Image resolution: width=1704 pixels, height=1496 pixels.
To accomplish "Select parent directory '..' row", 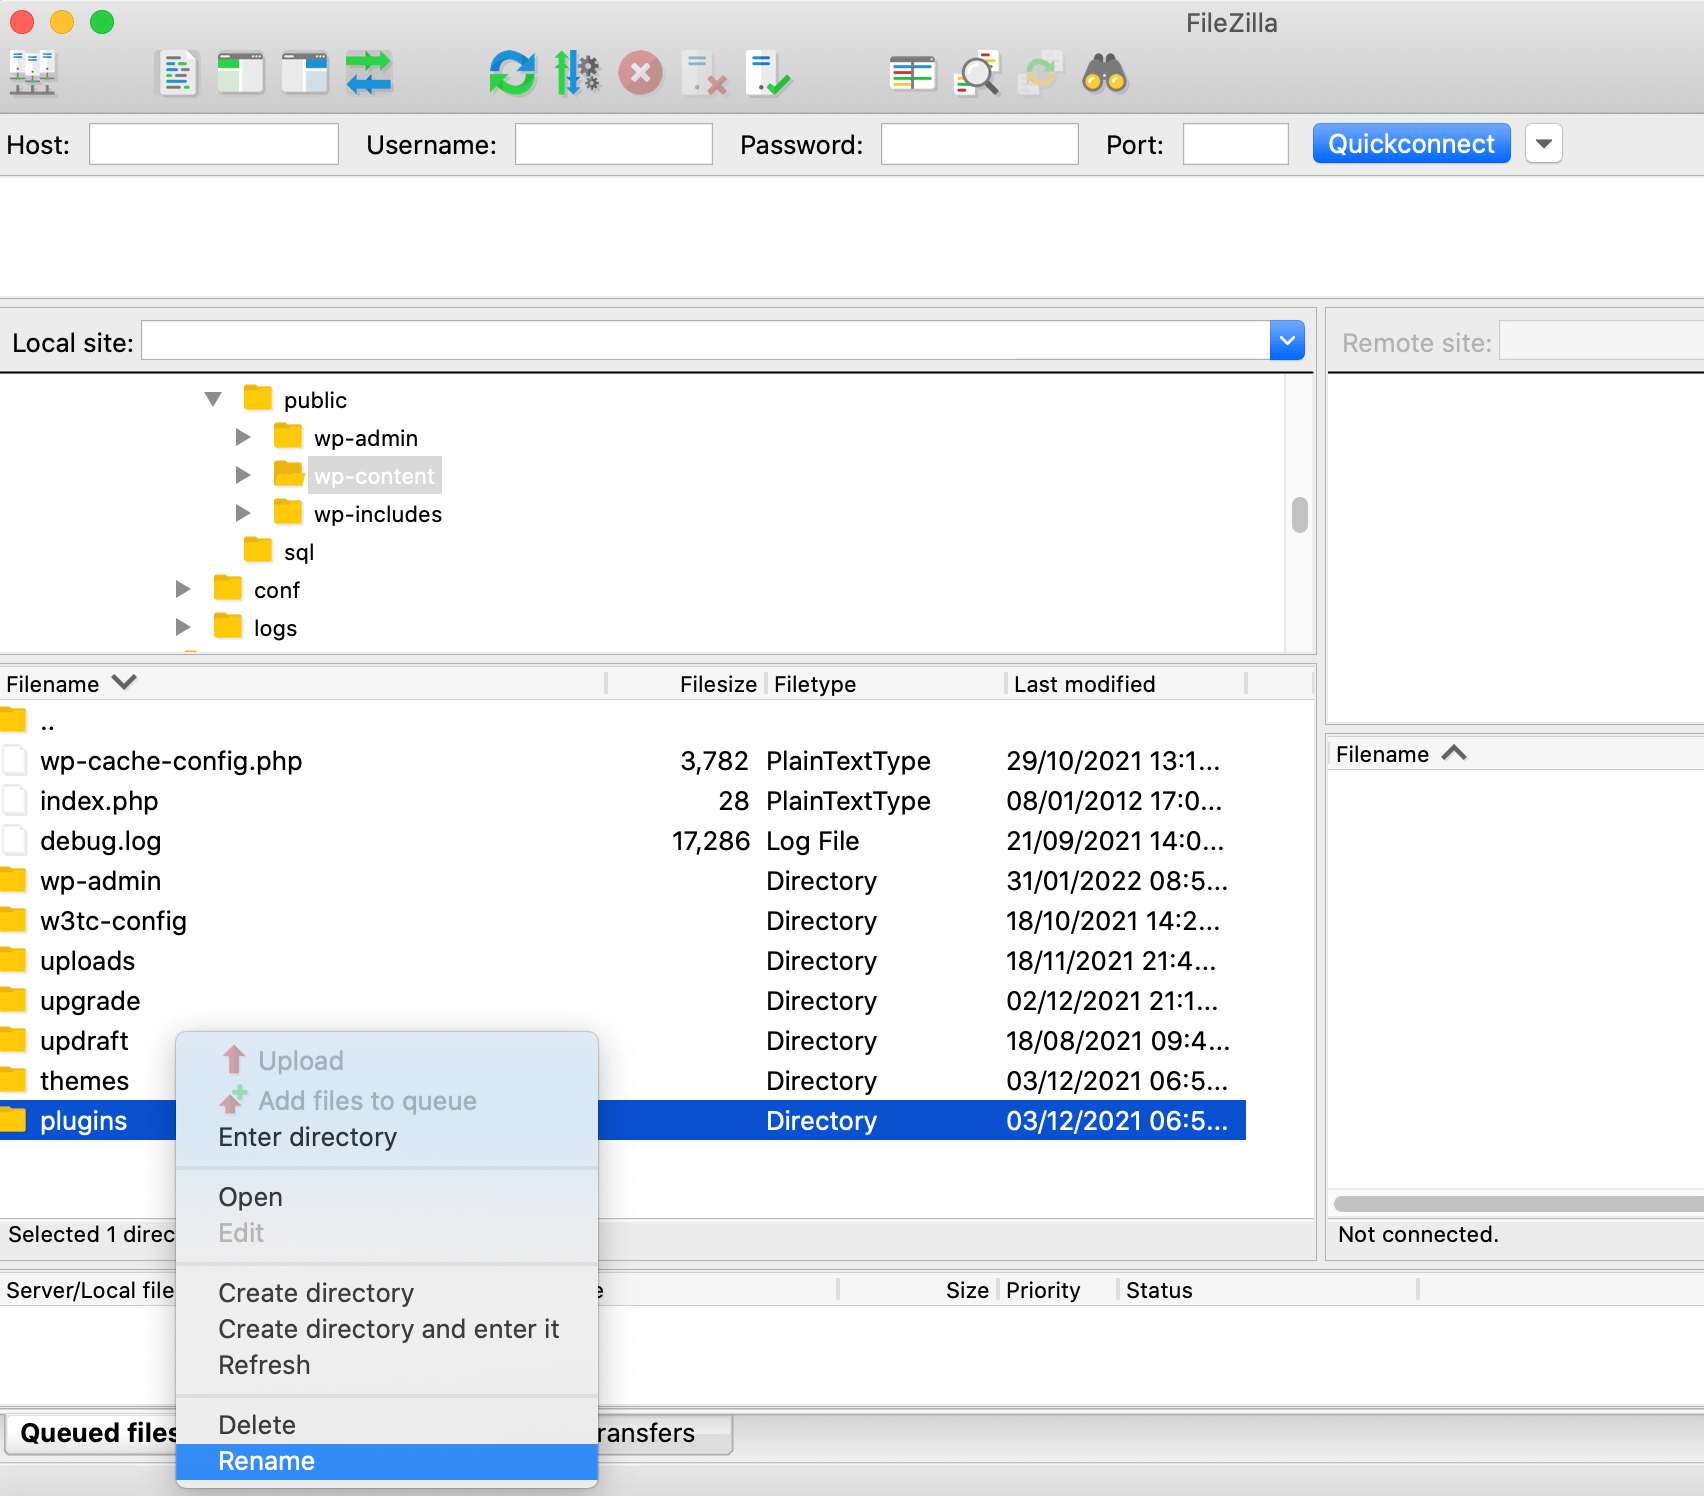I will point(622,721).
